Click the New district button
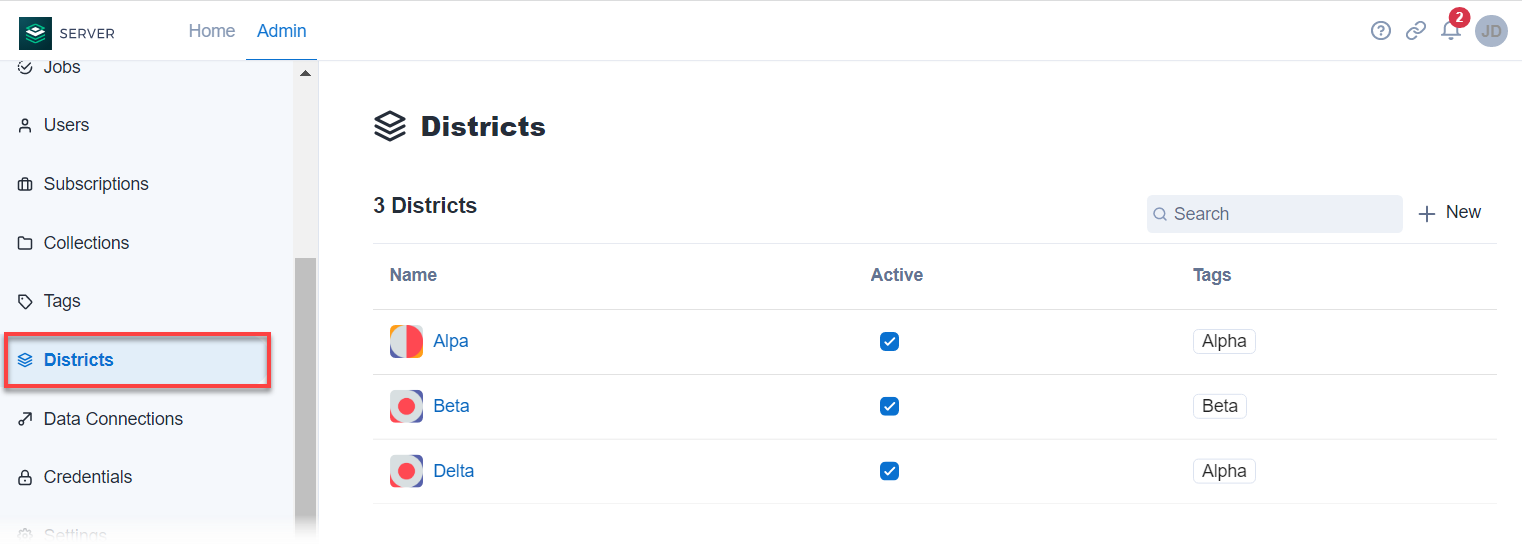1522x545 pixels. click(1450, 213)
